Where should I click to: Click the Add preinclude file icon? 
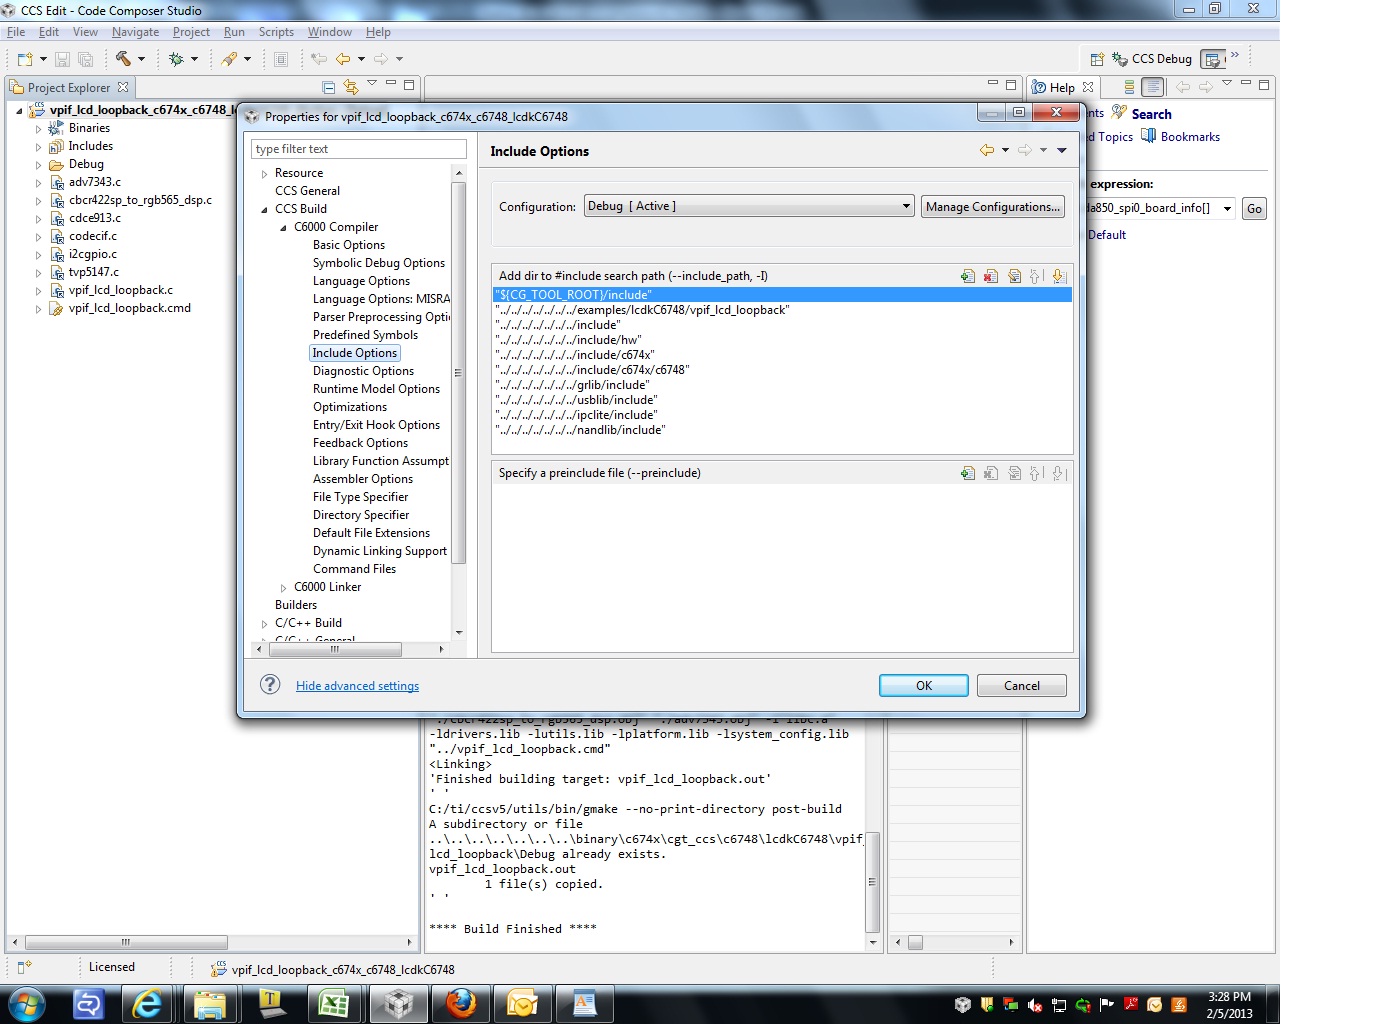(x=968, y=473)
